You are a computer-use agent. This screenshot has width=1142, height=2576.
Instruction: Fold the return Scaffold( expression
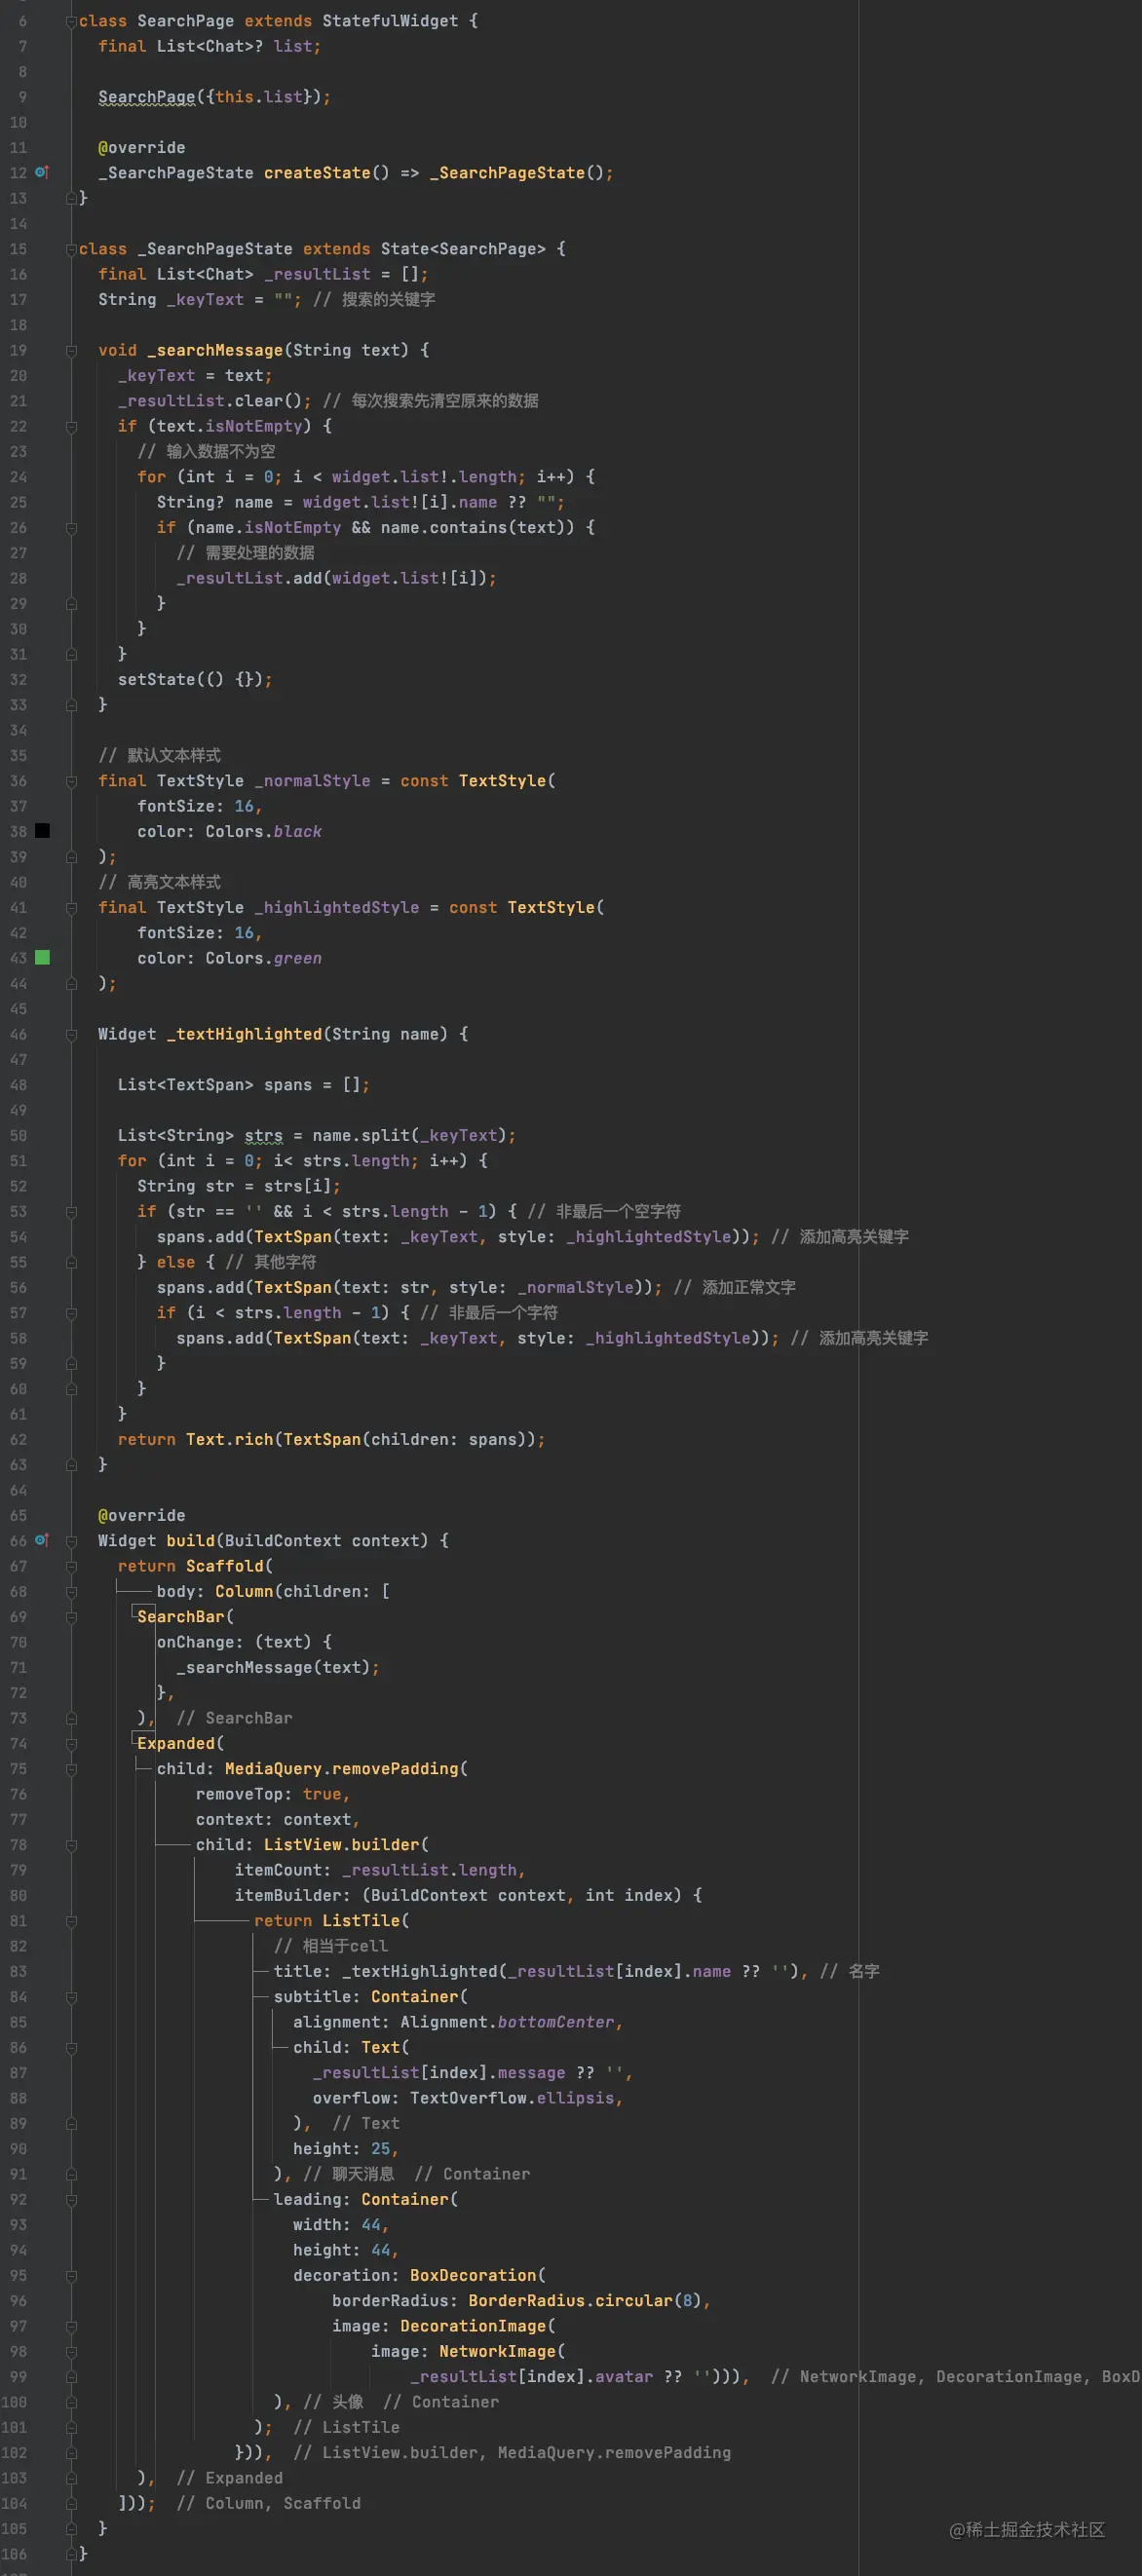71,1566
